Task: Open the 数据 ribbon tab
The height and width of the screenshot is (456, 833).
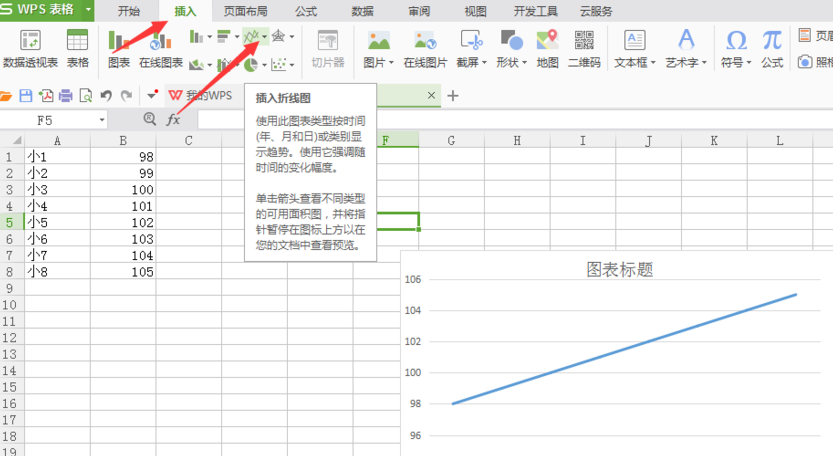Action: 362,11
